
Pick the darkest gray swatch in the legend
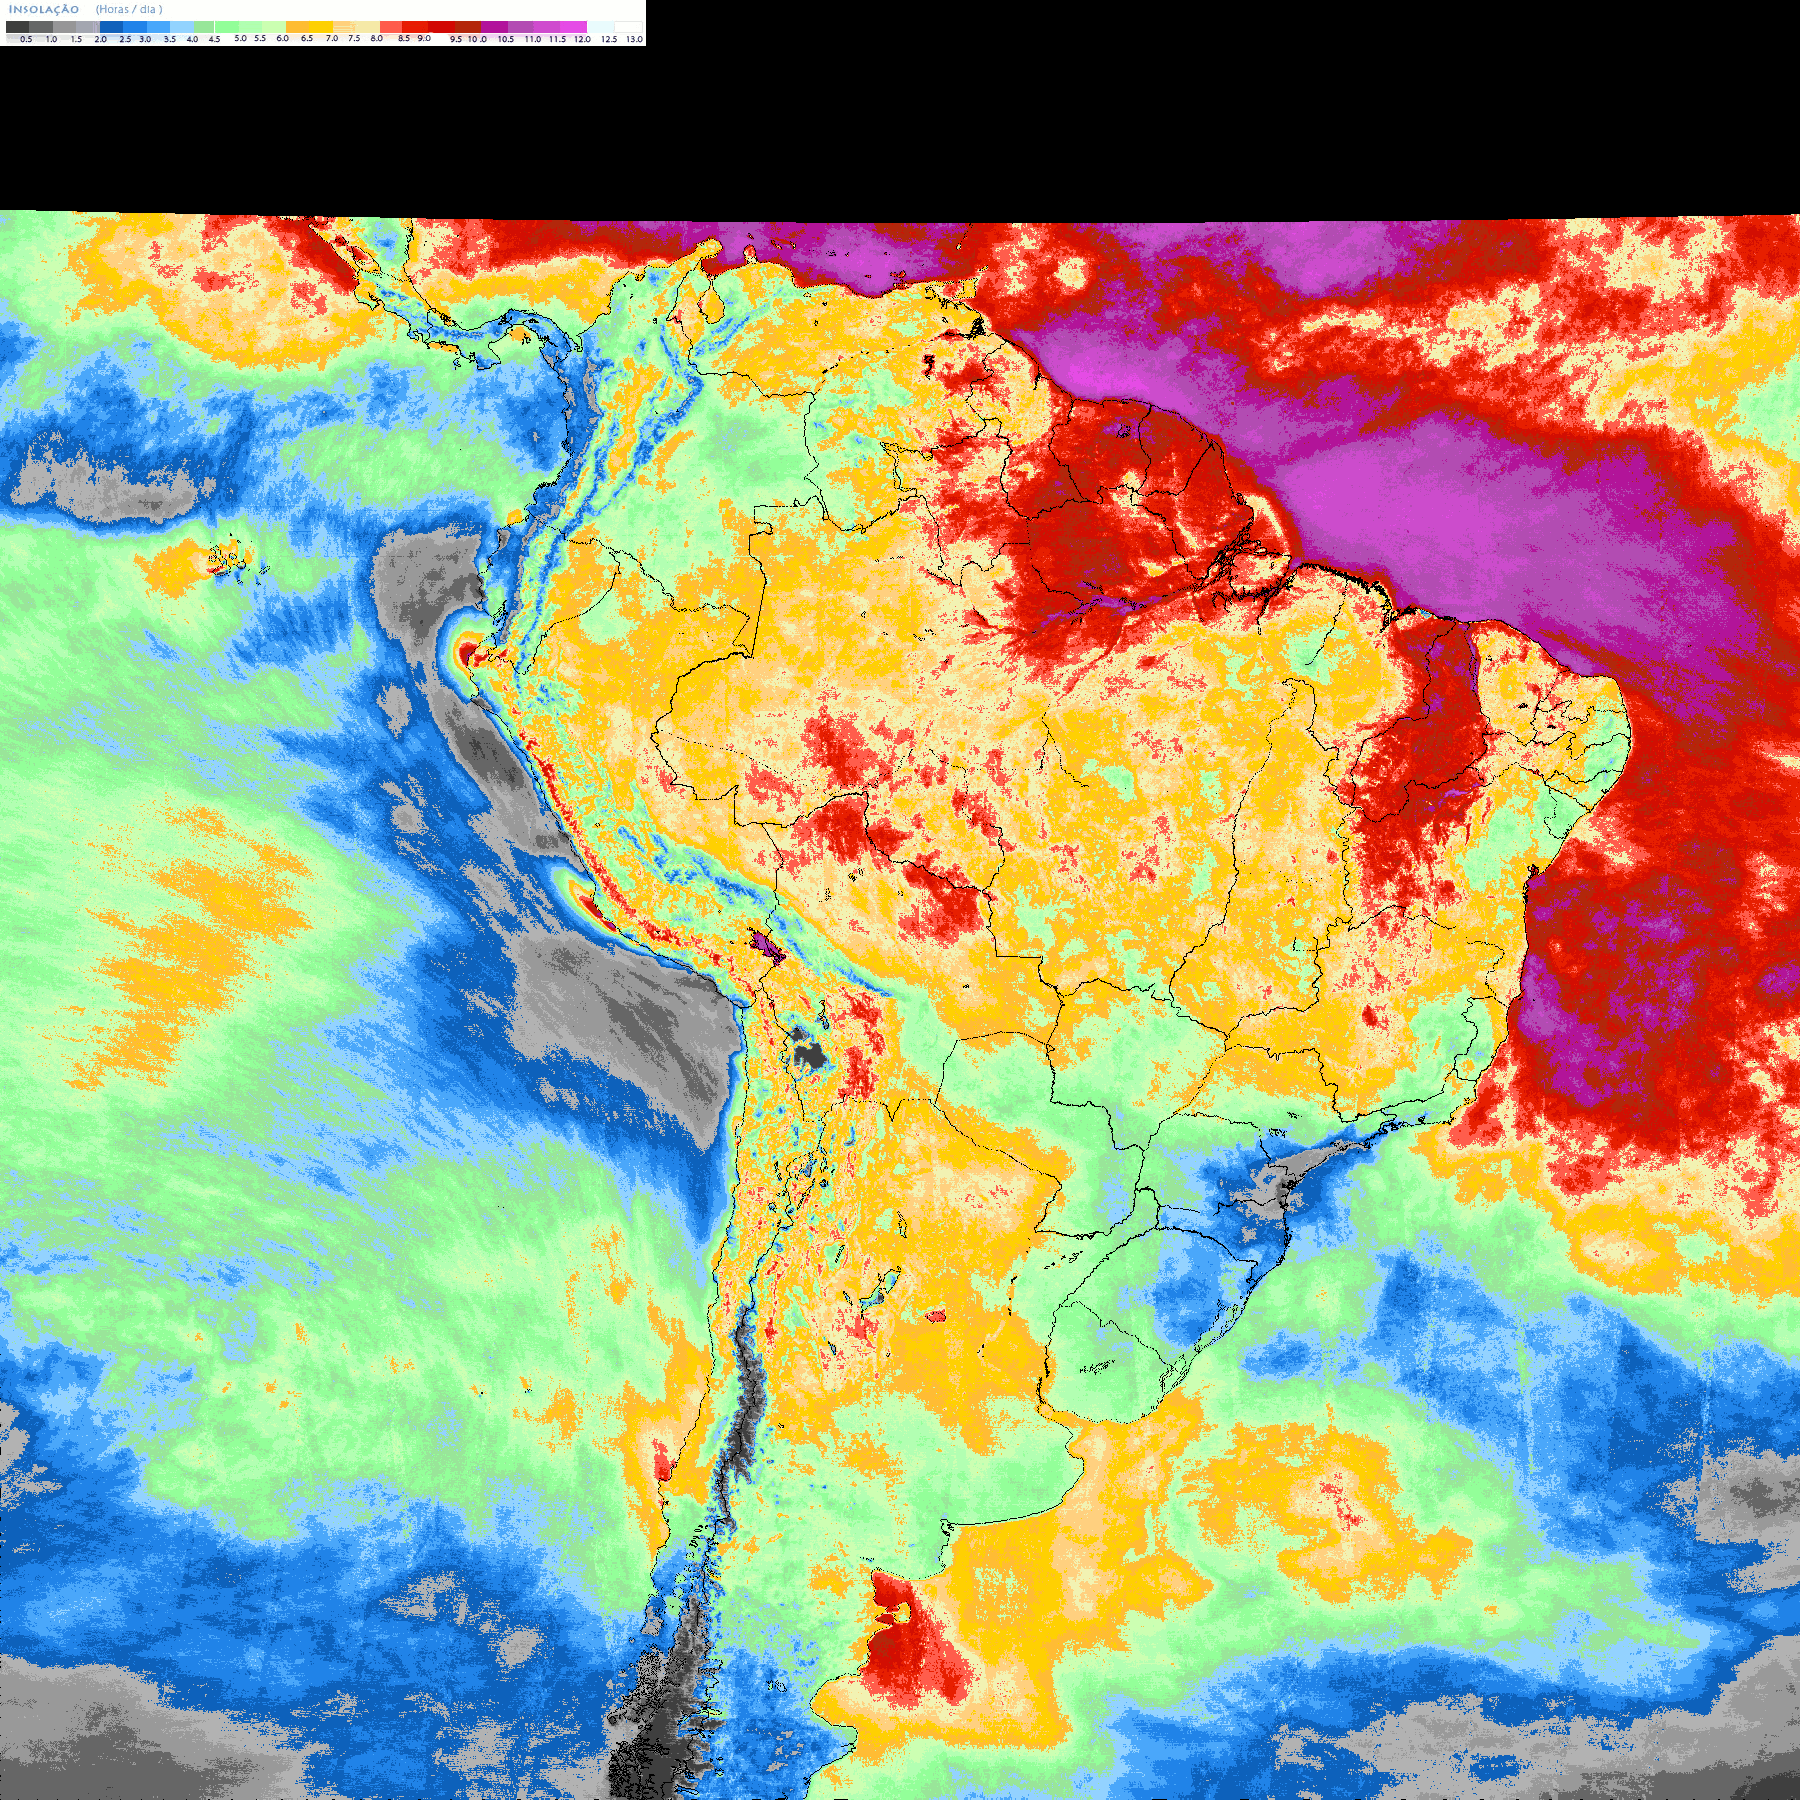17,27
